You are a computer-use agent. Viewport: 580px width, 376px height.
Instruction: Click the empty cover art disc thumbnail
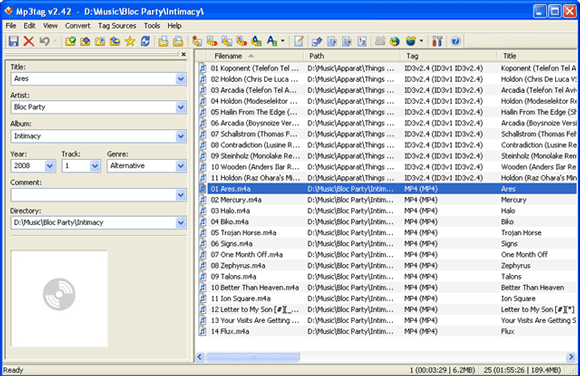[x=59, y=298]
